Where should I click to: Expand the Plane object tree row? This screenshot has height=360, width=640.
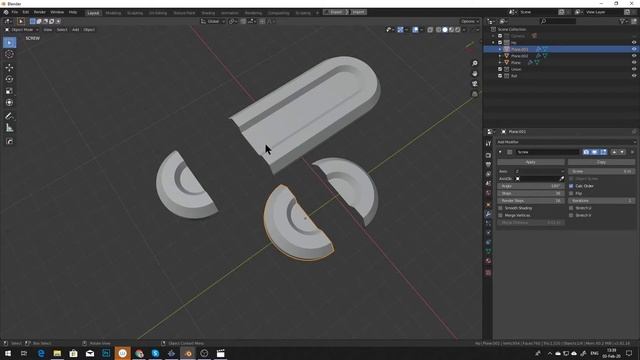coord(500,62)
